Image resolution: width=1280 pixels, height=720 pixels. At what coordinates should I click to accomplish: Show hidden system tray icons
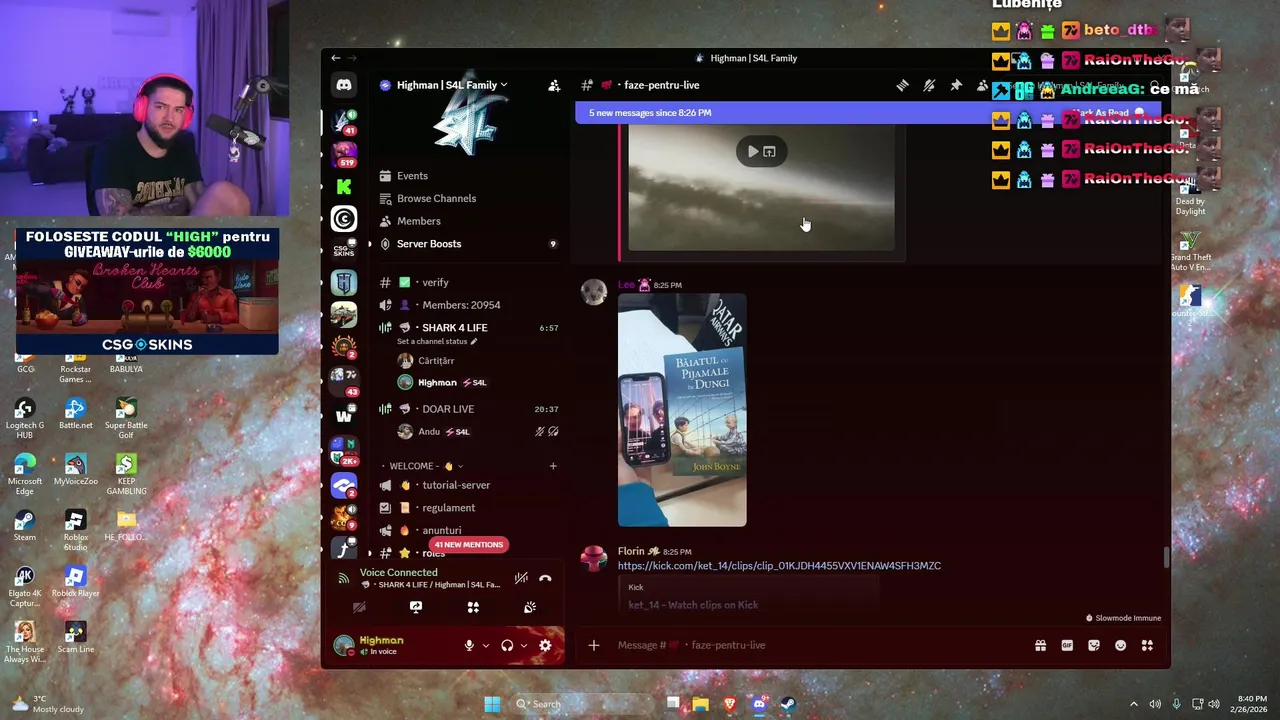1133,704
